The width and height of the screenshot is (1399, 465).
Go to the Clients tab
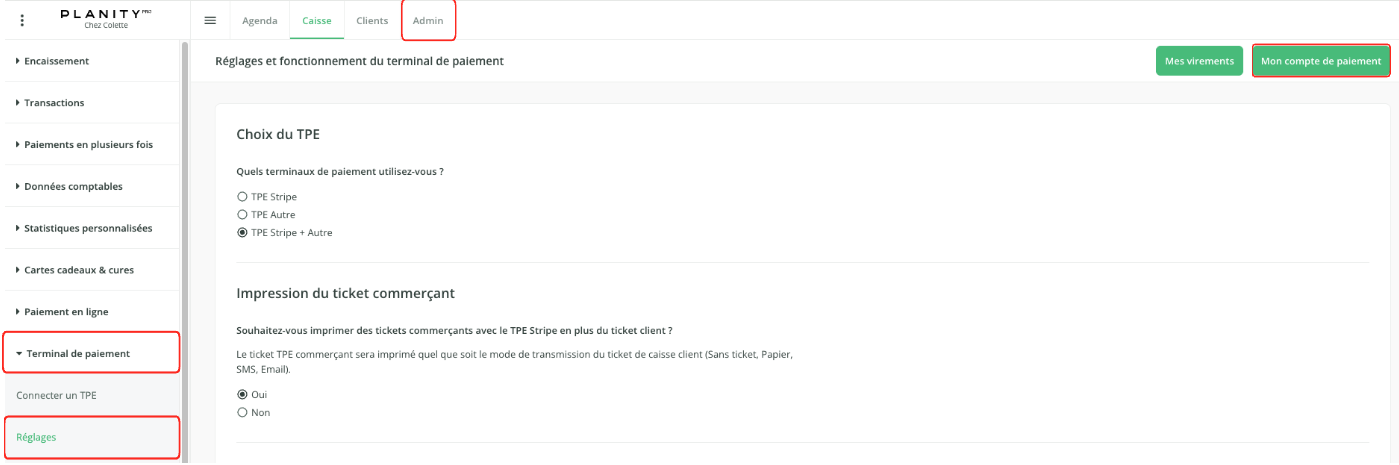pos(372,21)
